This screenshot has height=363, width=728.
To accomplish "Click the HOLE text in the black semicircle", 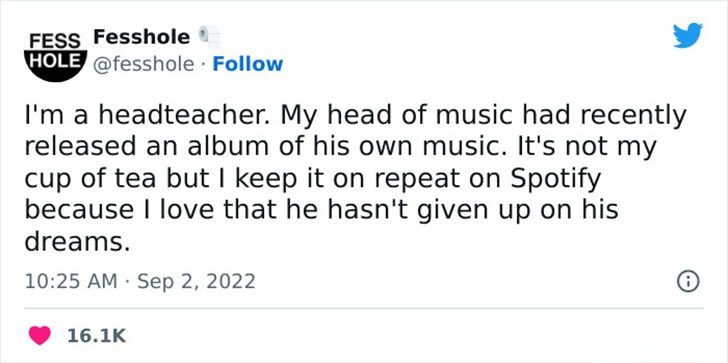I will (56, 61).
